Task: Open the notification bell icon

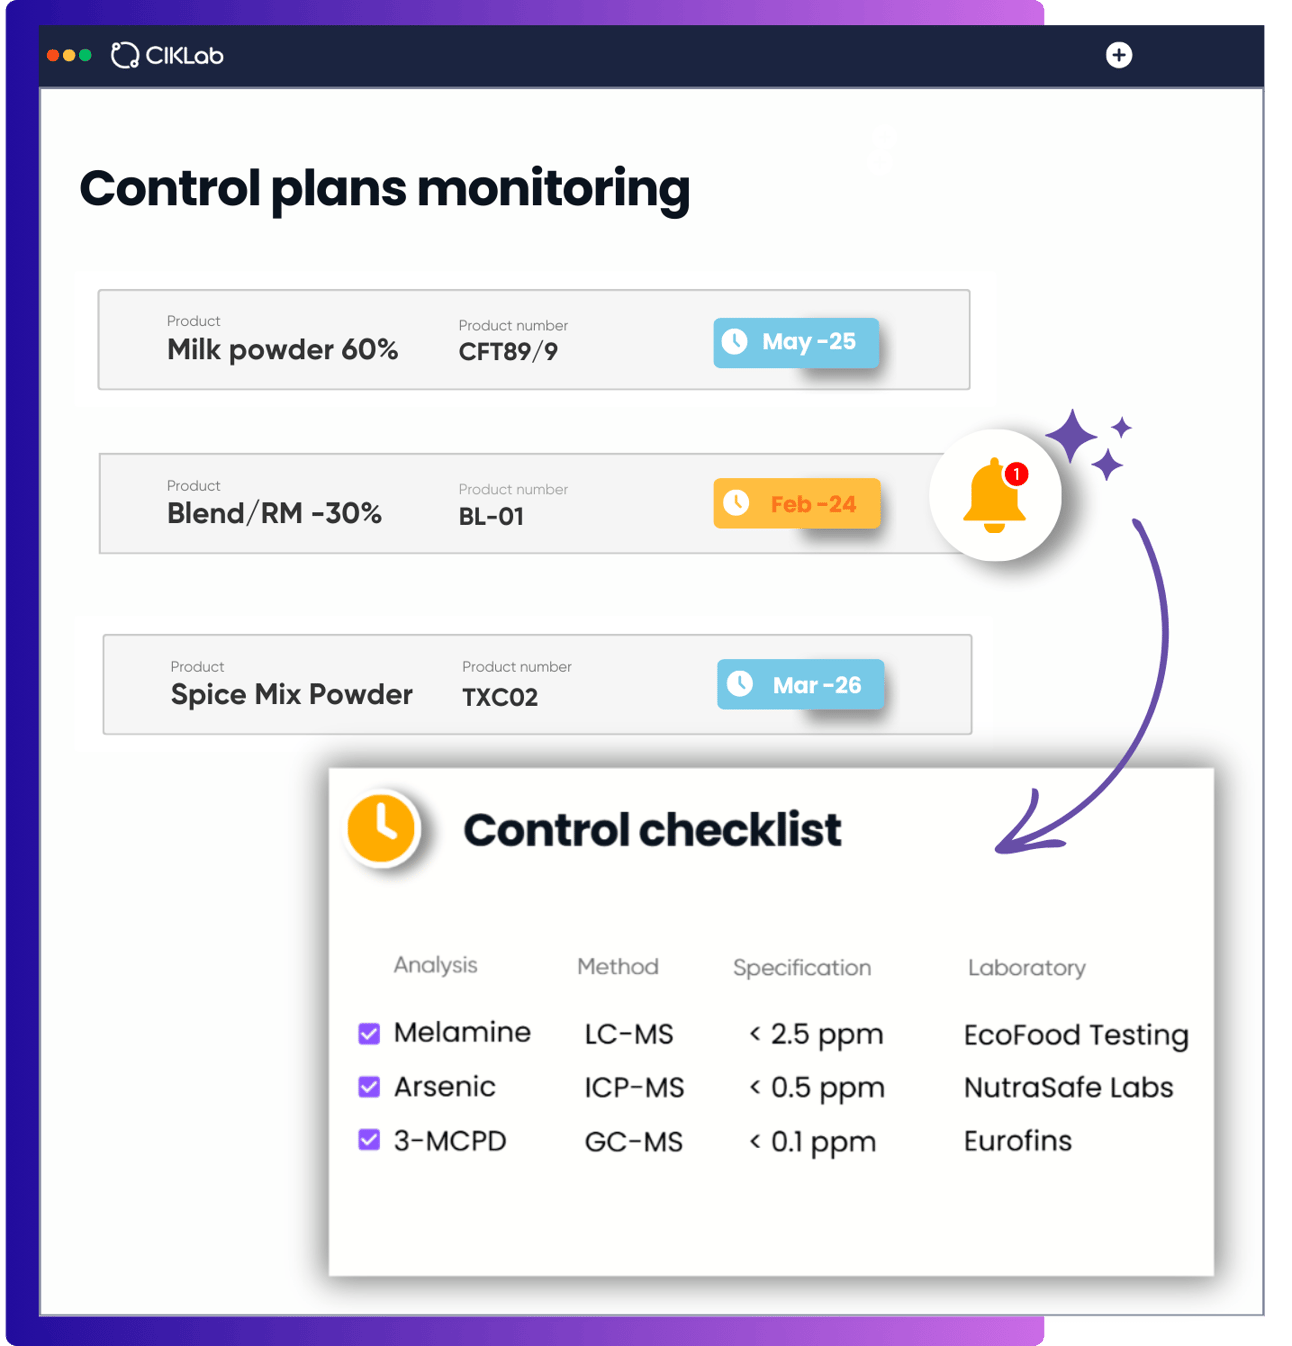Action: point(994,496)
